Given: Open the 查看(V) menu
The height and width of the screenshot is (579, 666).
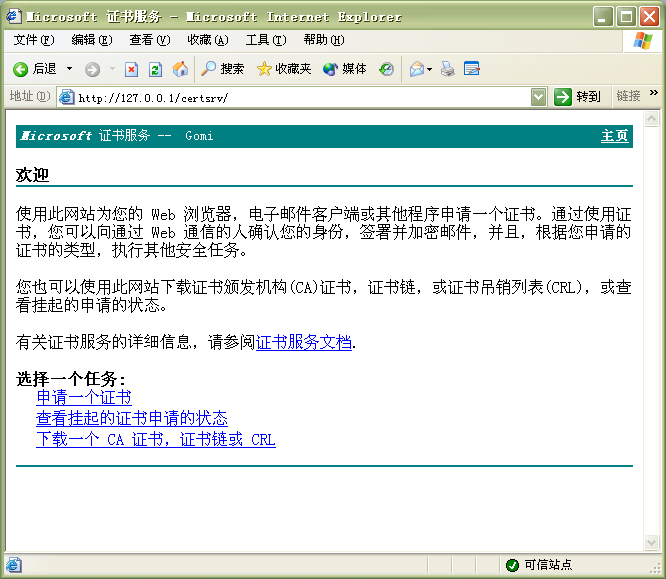Looking at the screenshot, I should (150, 40).
